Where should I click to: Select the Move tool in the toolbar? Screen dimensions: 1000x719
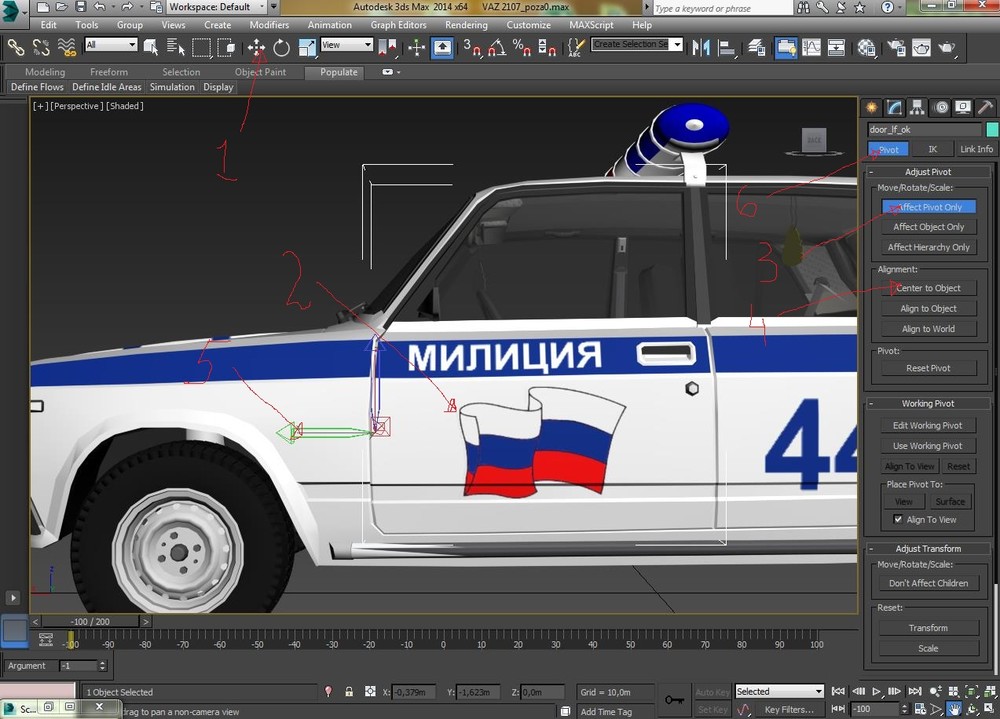(257, 46)
